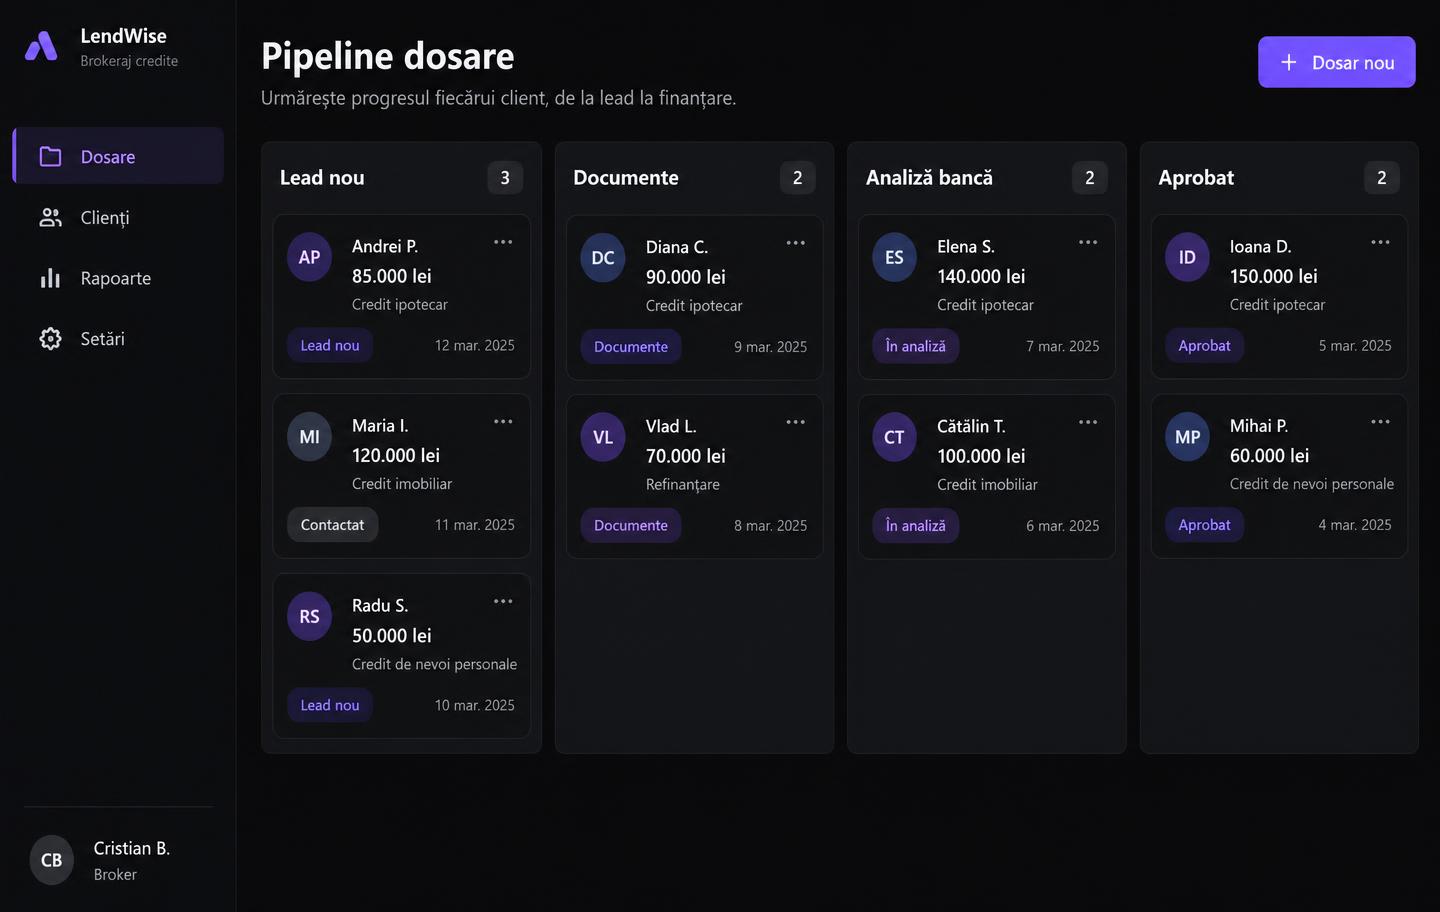1440x912 pixels.
Task: Click the Aprobat badge on Ioana D.
Action: pyautogui.click(x=1205, y=345)
